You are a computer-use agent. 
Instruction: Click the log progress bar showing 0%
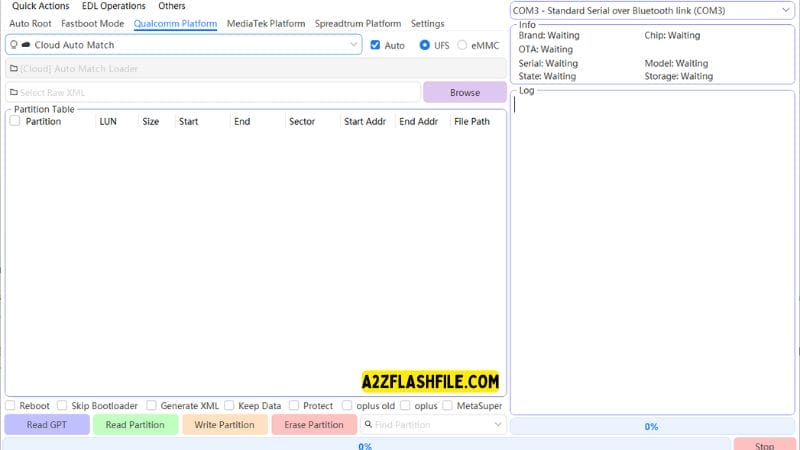pos(652,426)
